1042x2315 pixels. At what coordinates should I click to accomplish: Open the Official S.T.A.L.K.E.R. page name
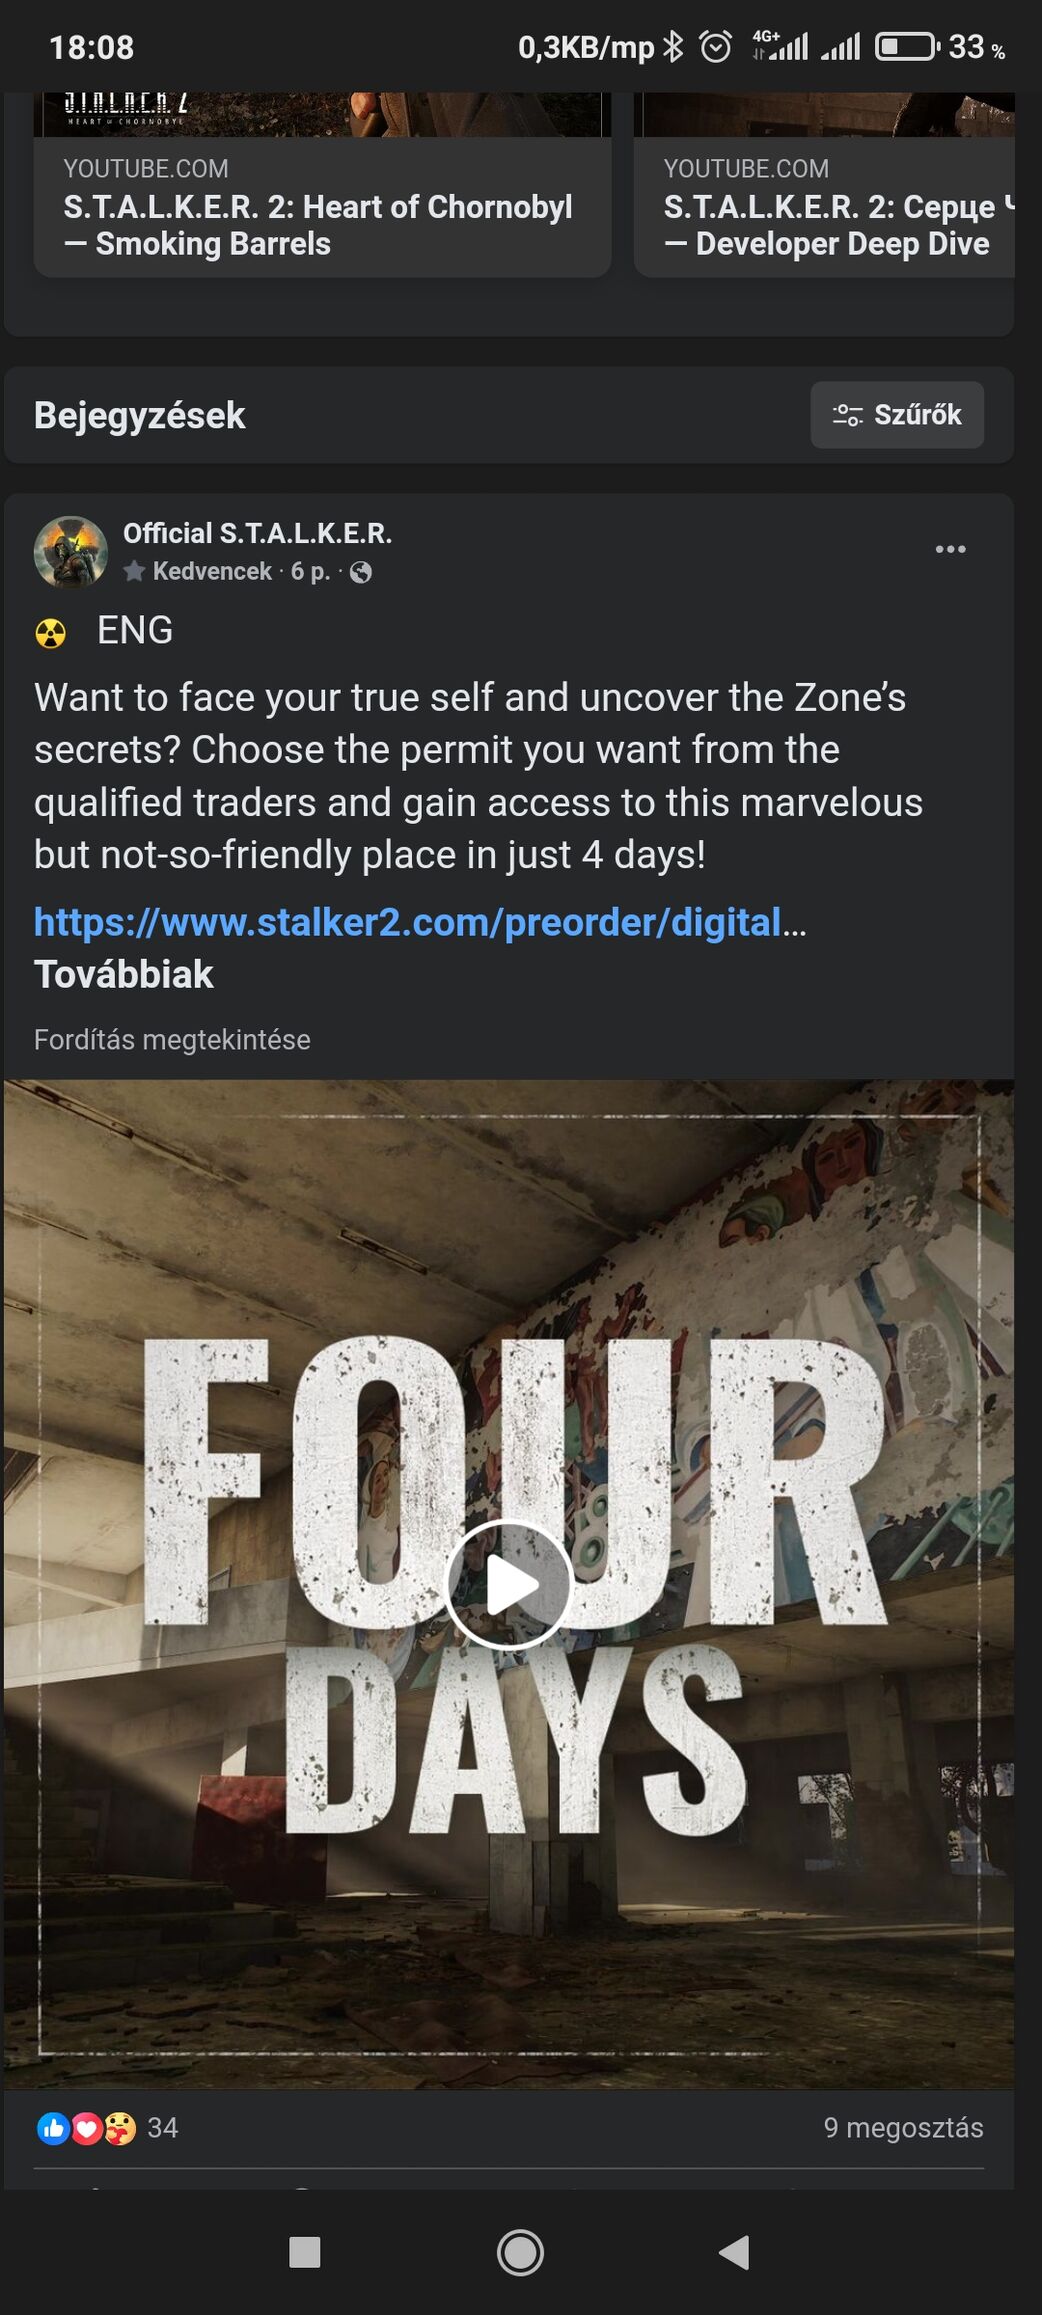click(x=257, y=533)
